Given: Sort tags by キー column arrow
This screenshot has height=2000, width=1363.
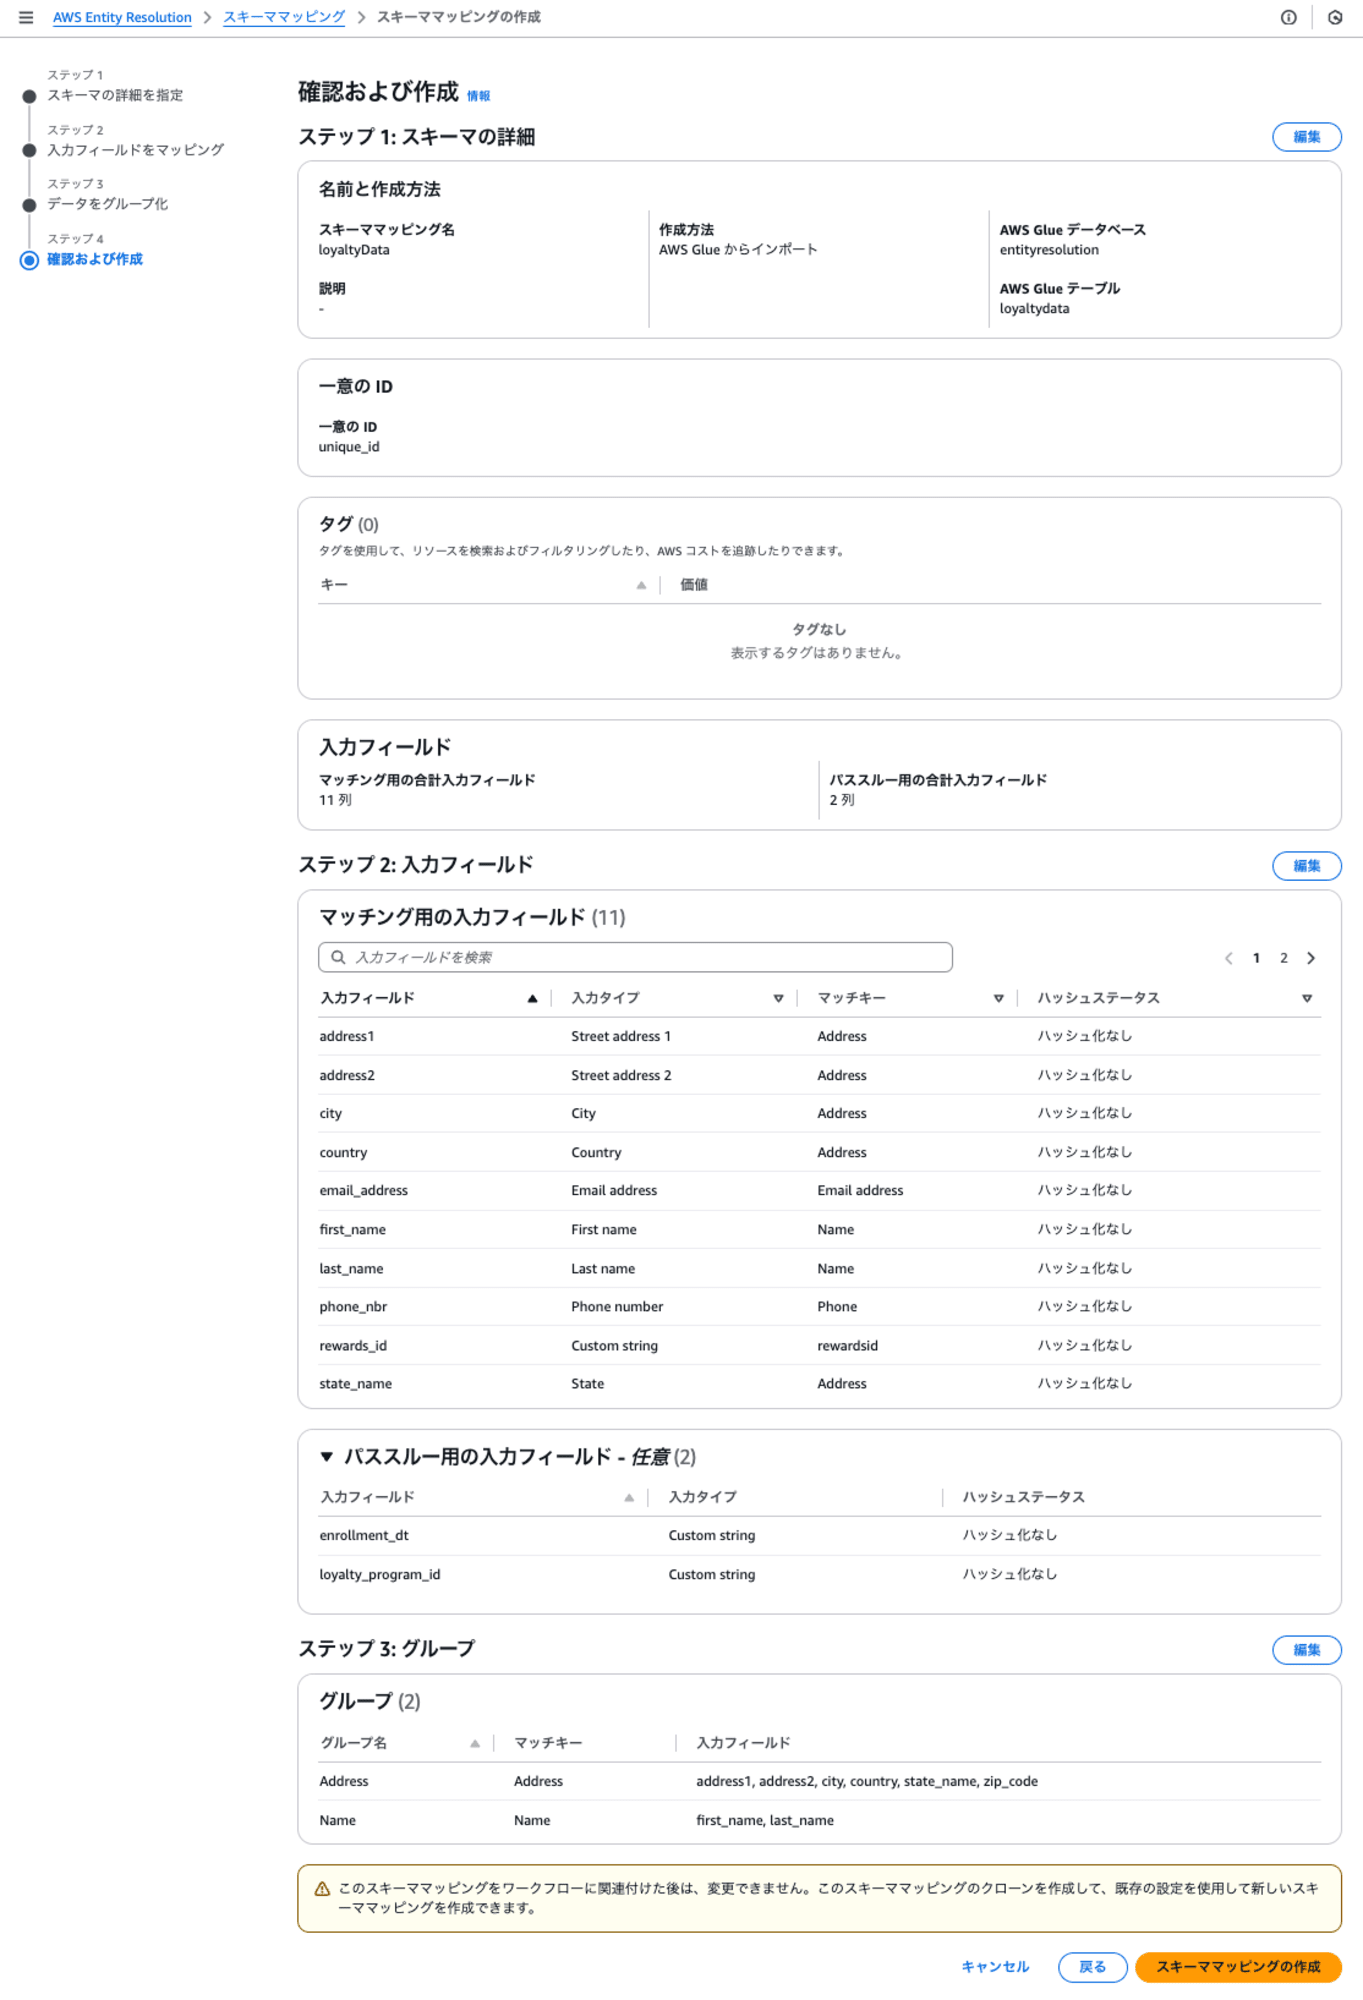Looking at the screenshot, I should pyautogui.click(x=641, y=585).
